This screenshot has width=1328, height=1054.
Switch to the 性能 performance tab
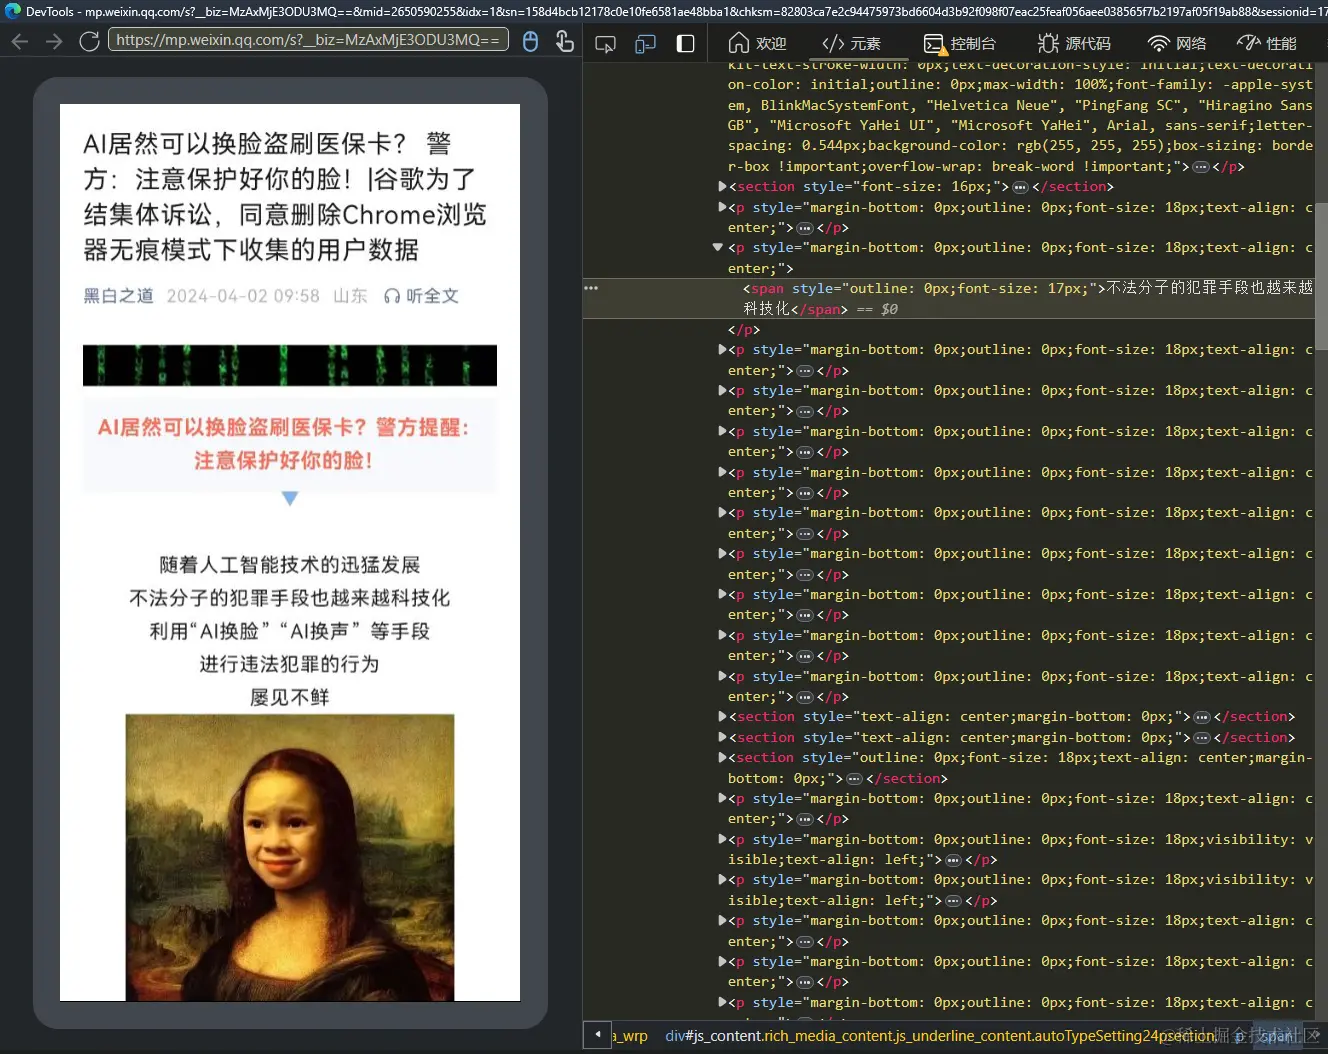[1267, 44]
